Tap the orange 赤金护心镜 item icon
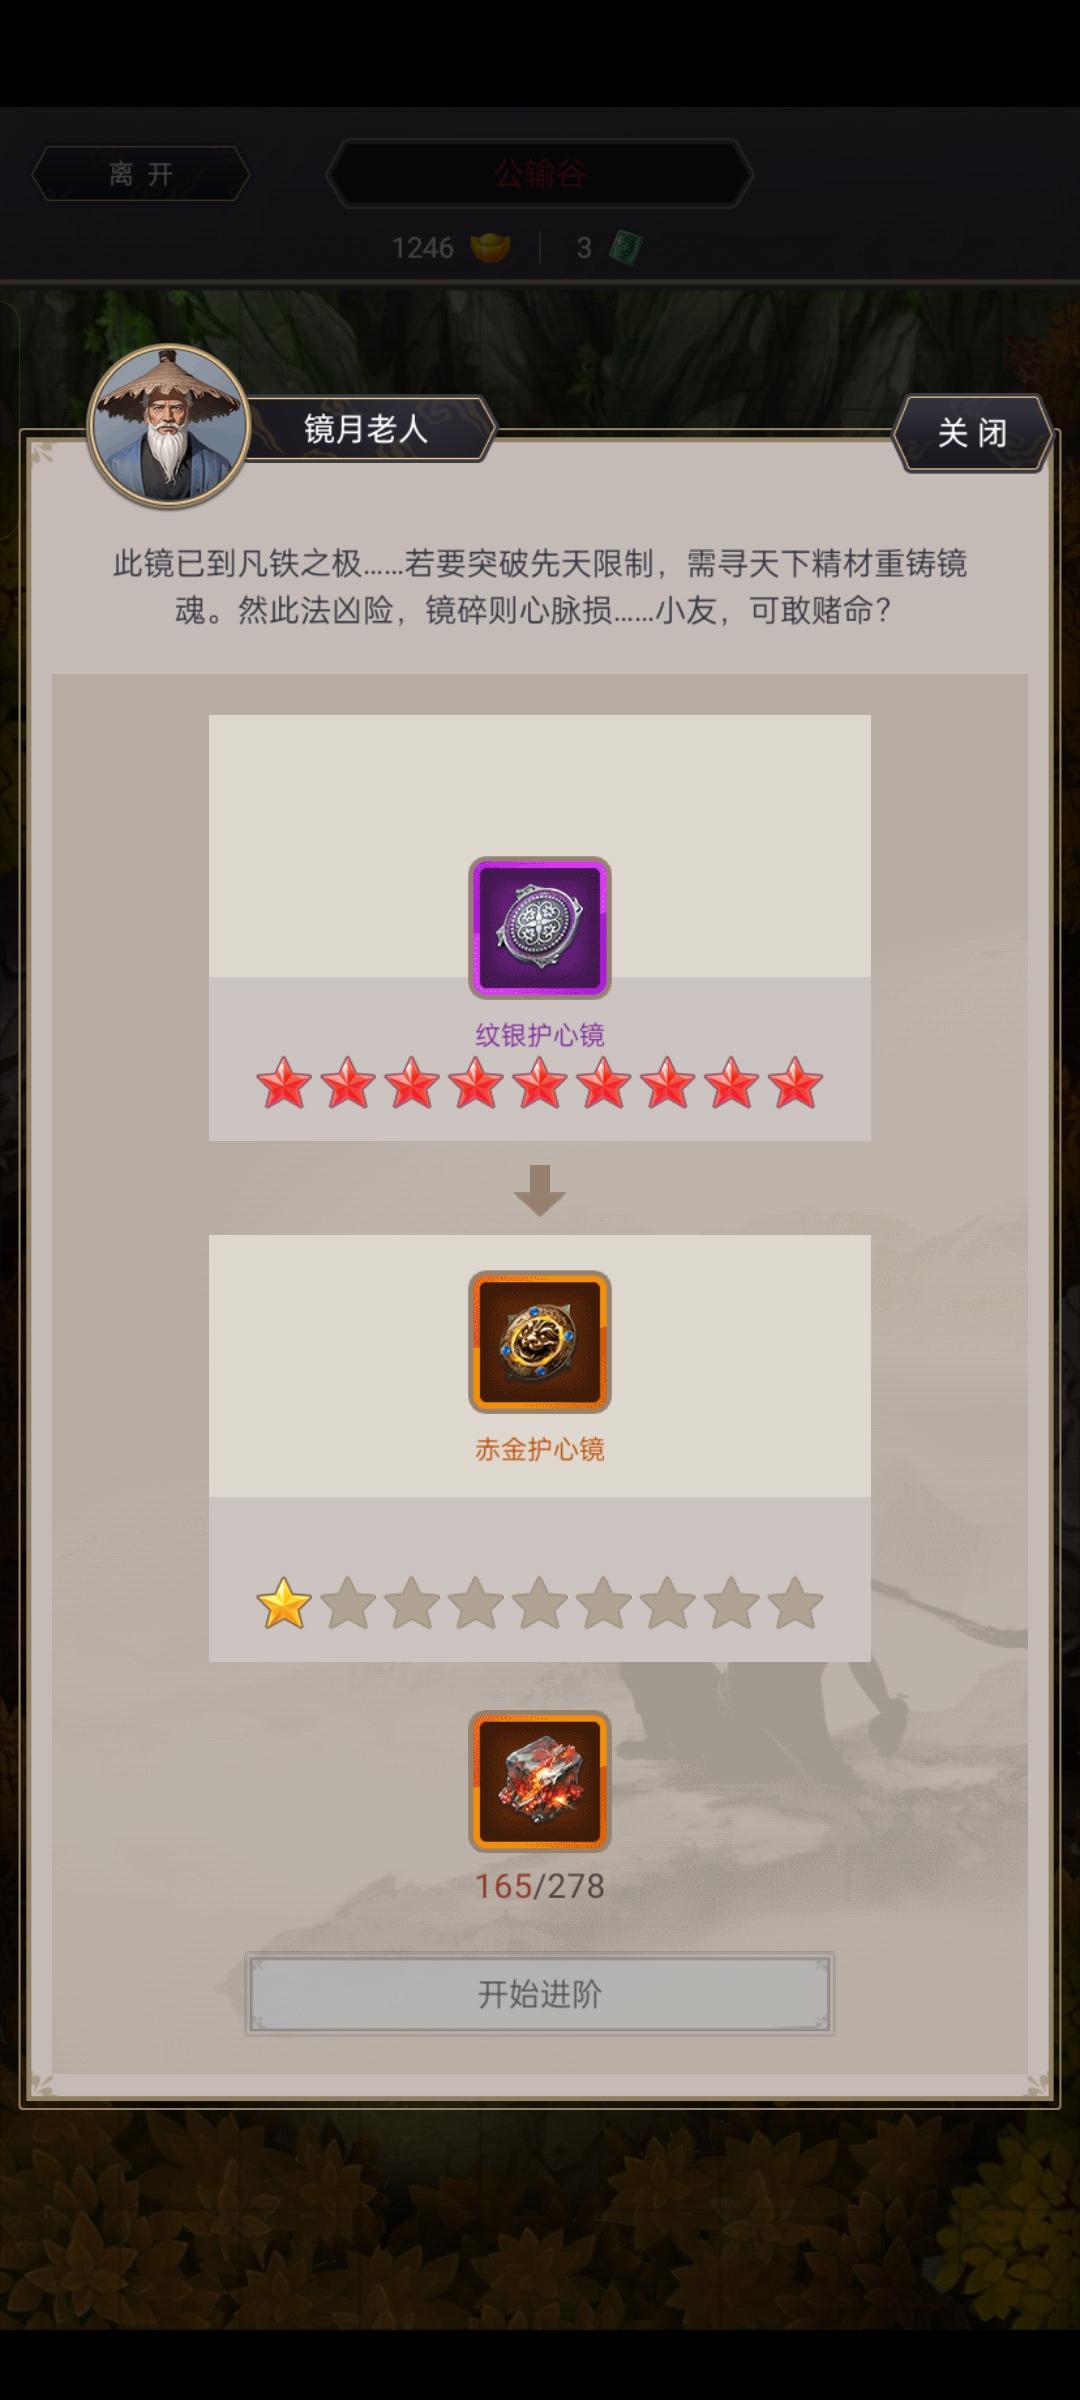Image resolution: width=1080 pixels, height=2400 pixels. coord(540,1341)
